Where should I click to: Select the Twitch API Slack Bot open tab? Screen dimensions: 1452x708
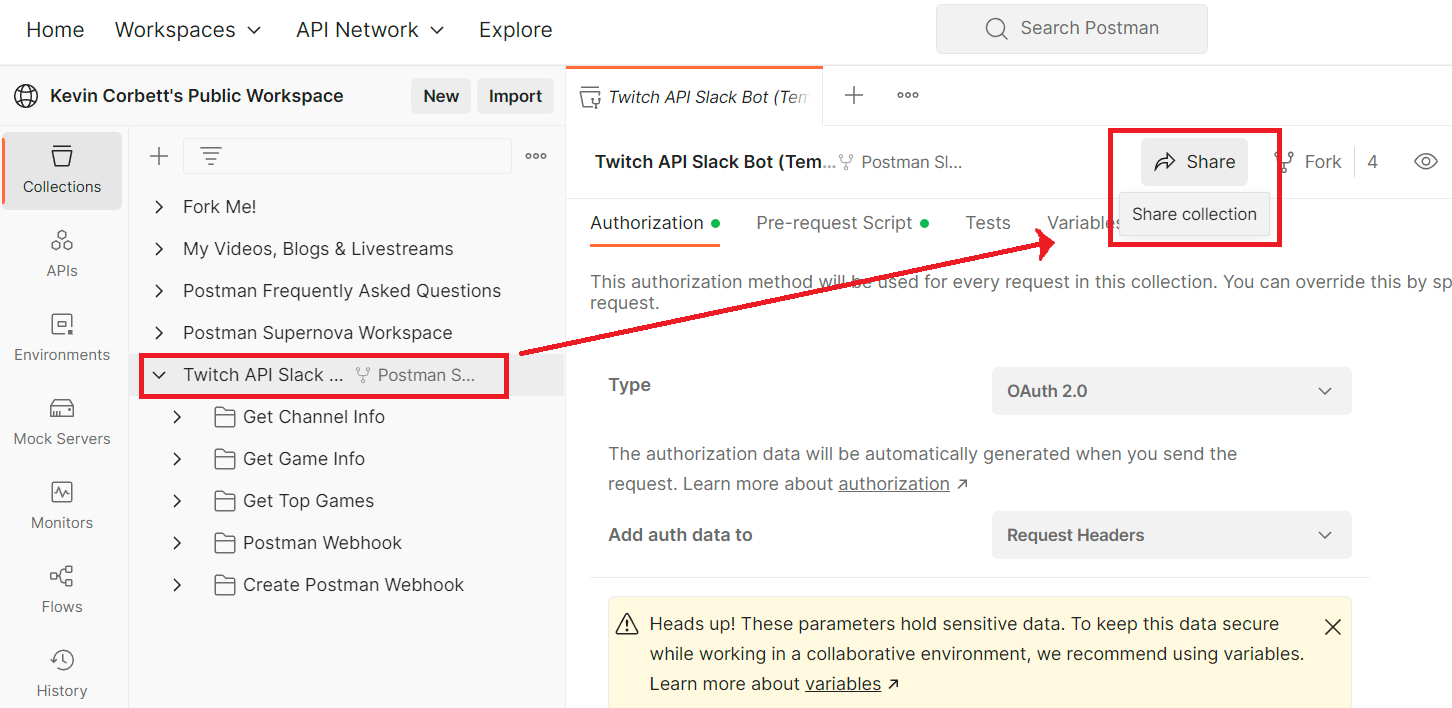(694, 97)
